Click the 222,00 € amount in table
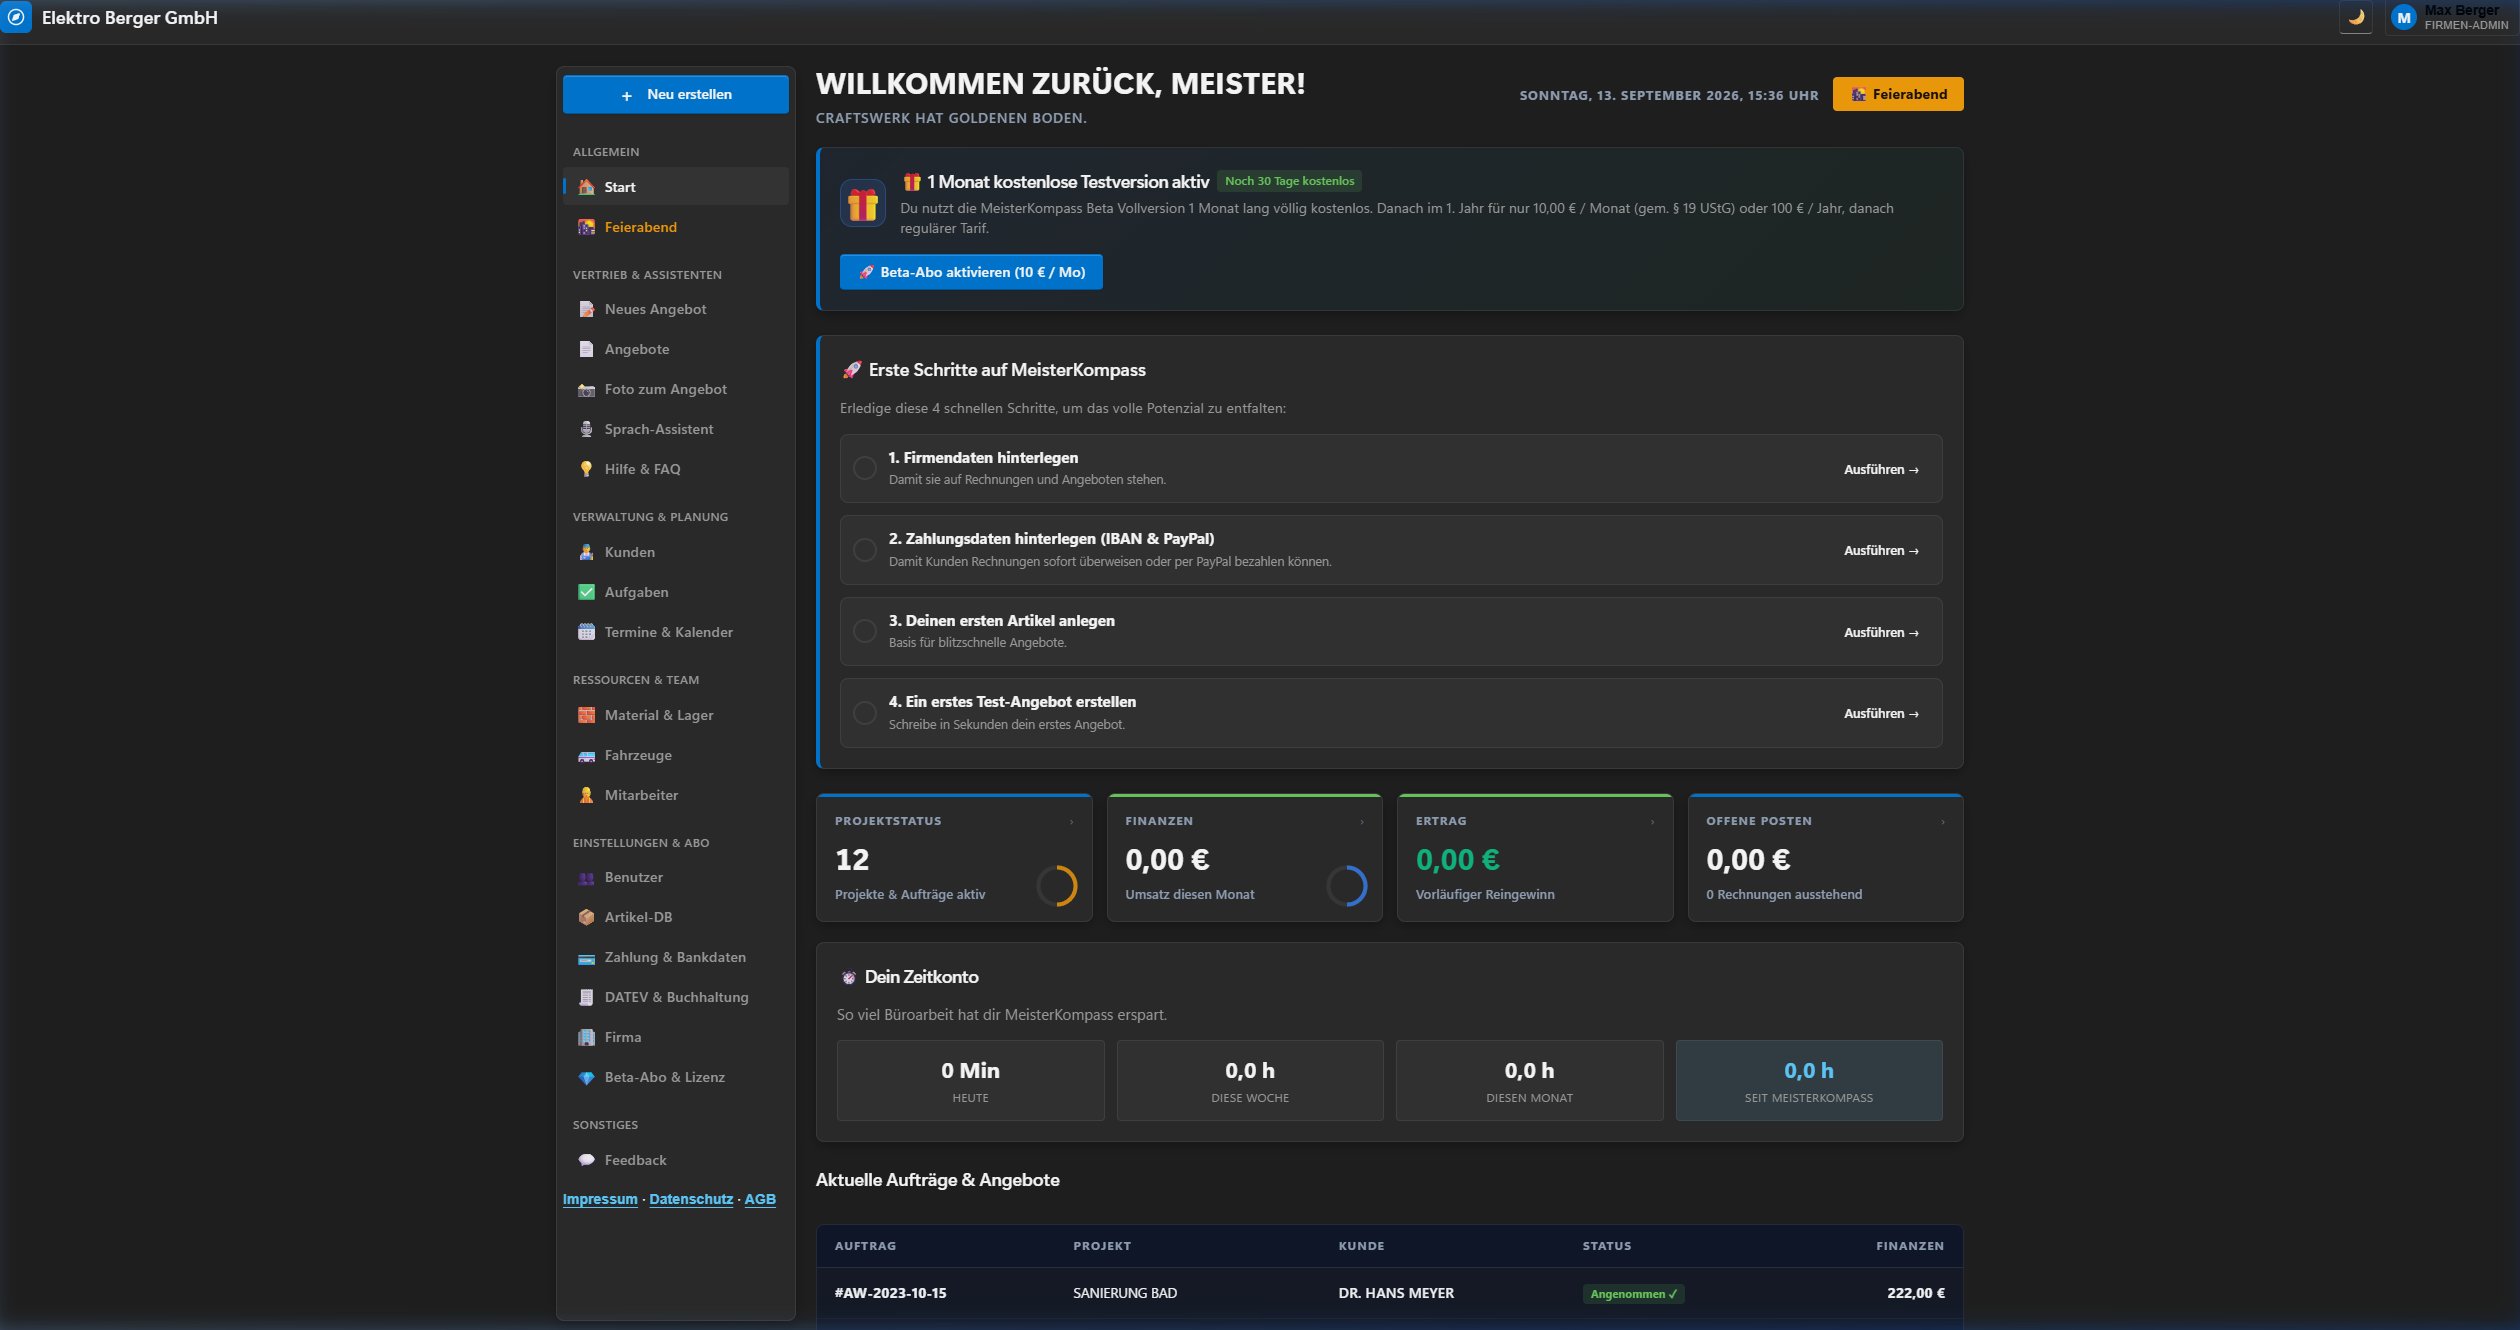This screenshot has height=1330, width=2520. (x=1916, y=1293)
